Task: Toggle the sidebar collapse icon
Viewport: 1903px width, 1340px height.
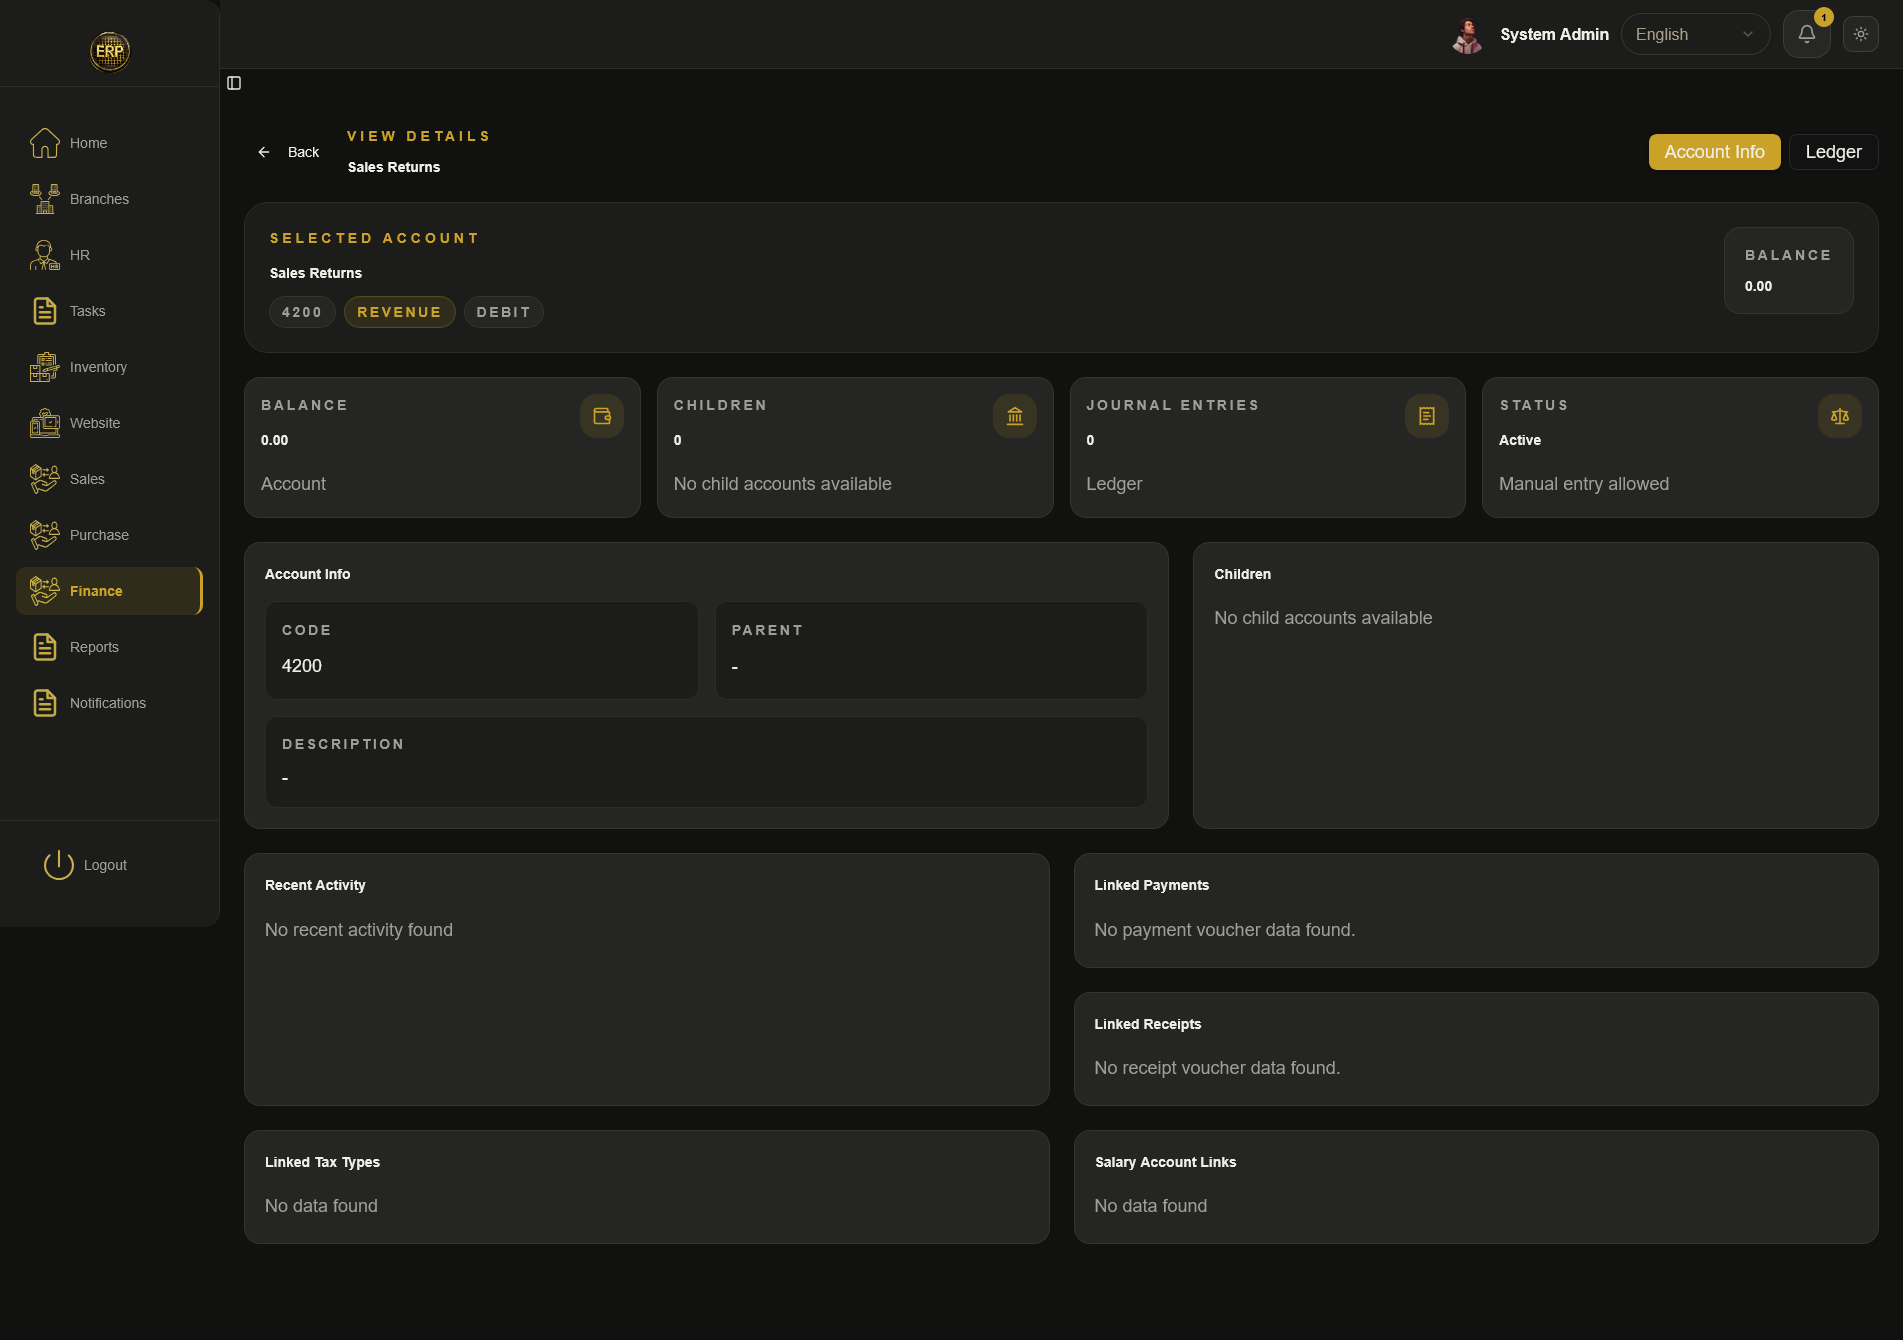Action: pos(234,83)
